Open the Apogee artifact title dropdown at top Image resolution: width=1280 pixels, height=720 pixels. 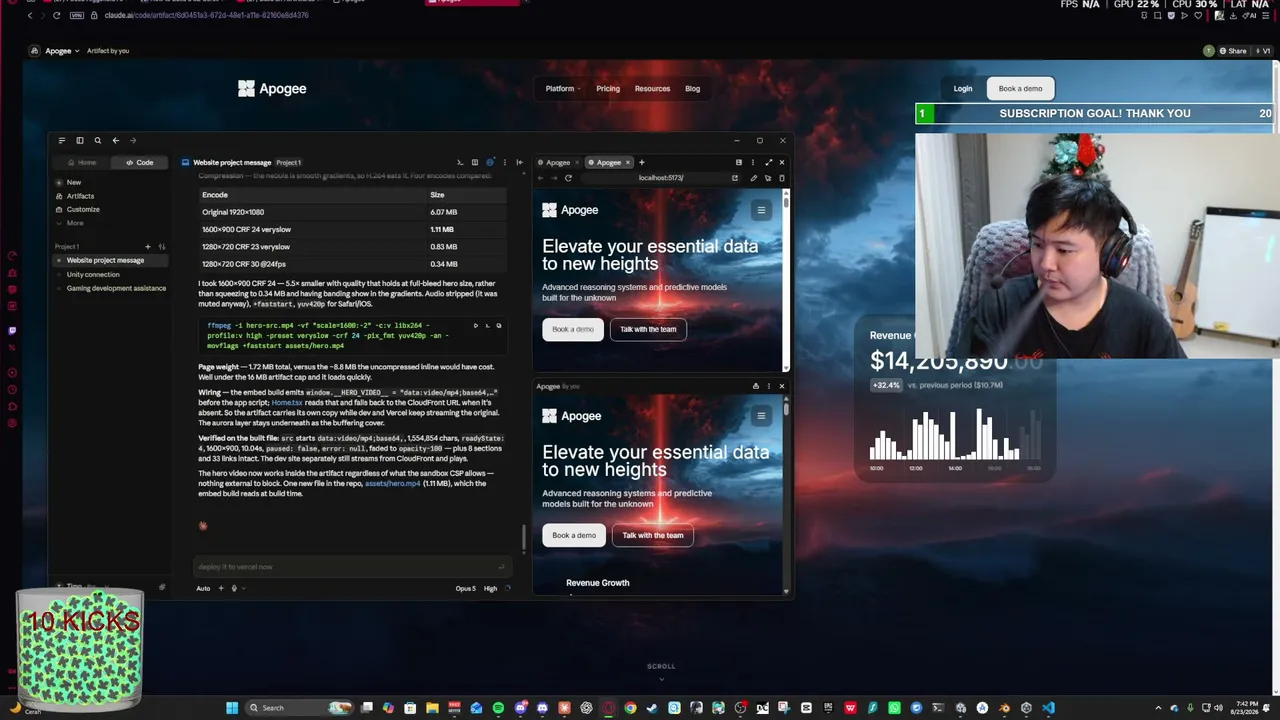61,51
